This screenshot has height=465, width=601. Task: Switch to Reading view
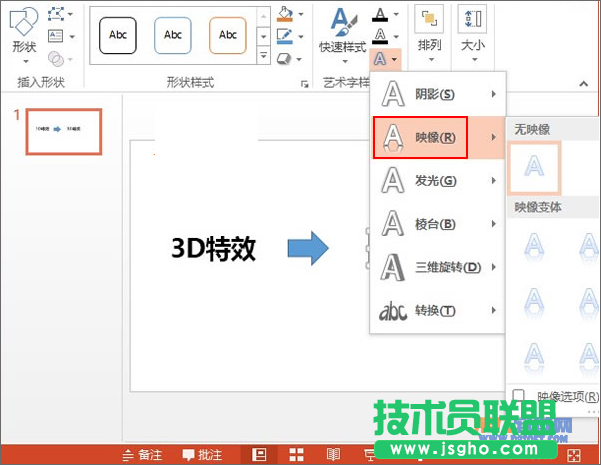(x=333, y=455)
